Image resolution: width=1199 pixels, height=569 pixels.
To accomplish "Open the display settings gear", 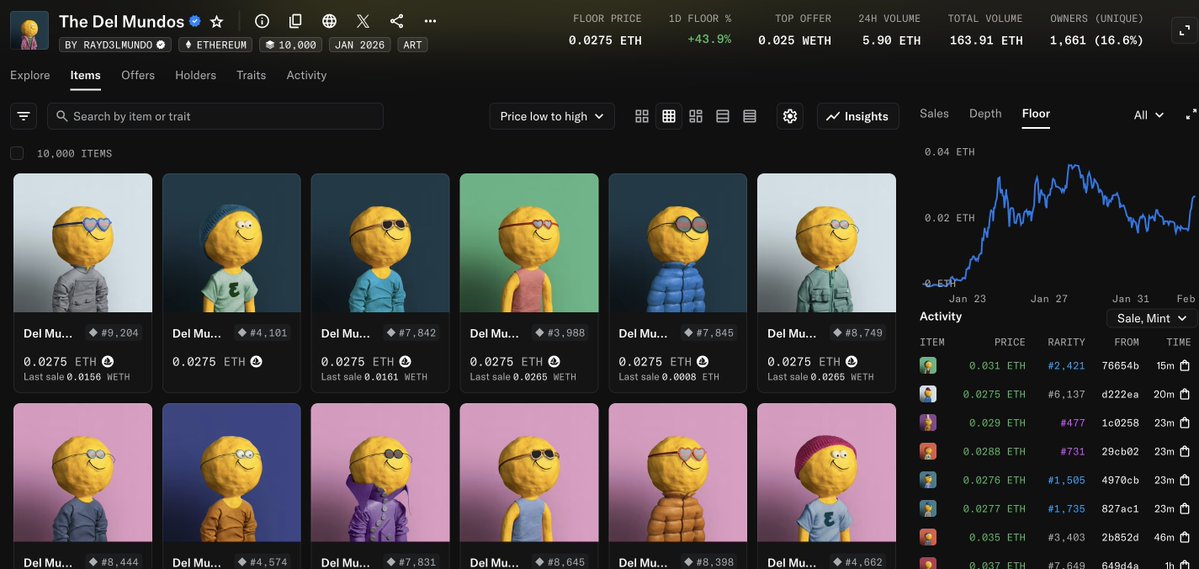I will (790, 116).
